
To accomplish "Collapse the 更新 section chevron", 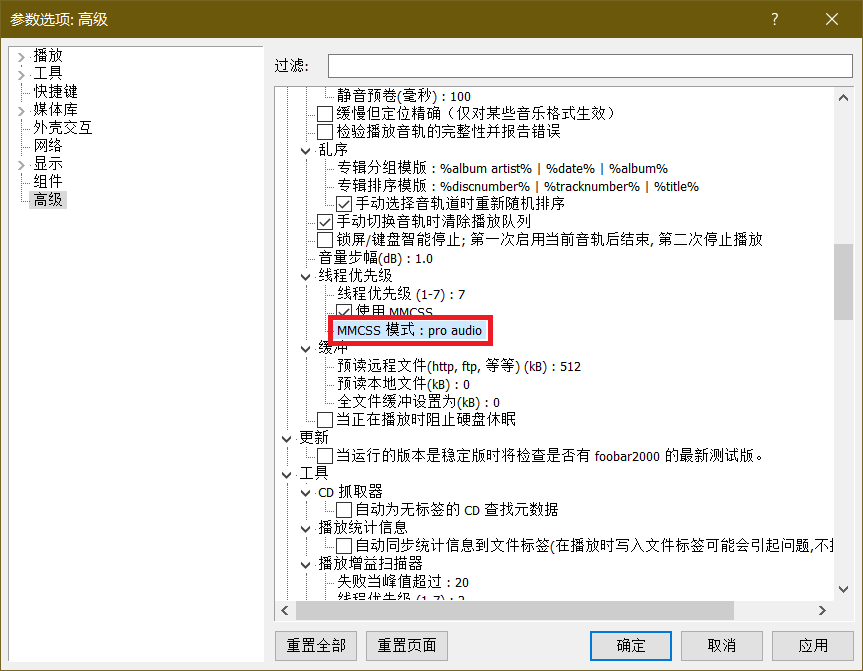I will tap(286, 439).
